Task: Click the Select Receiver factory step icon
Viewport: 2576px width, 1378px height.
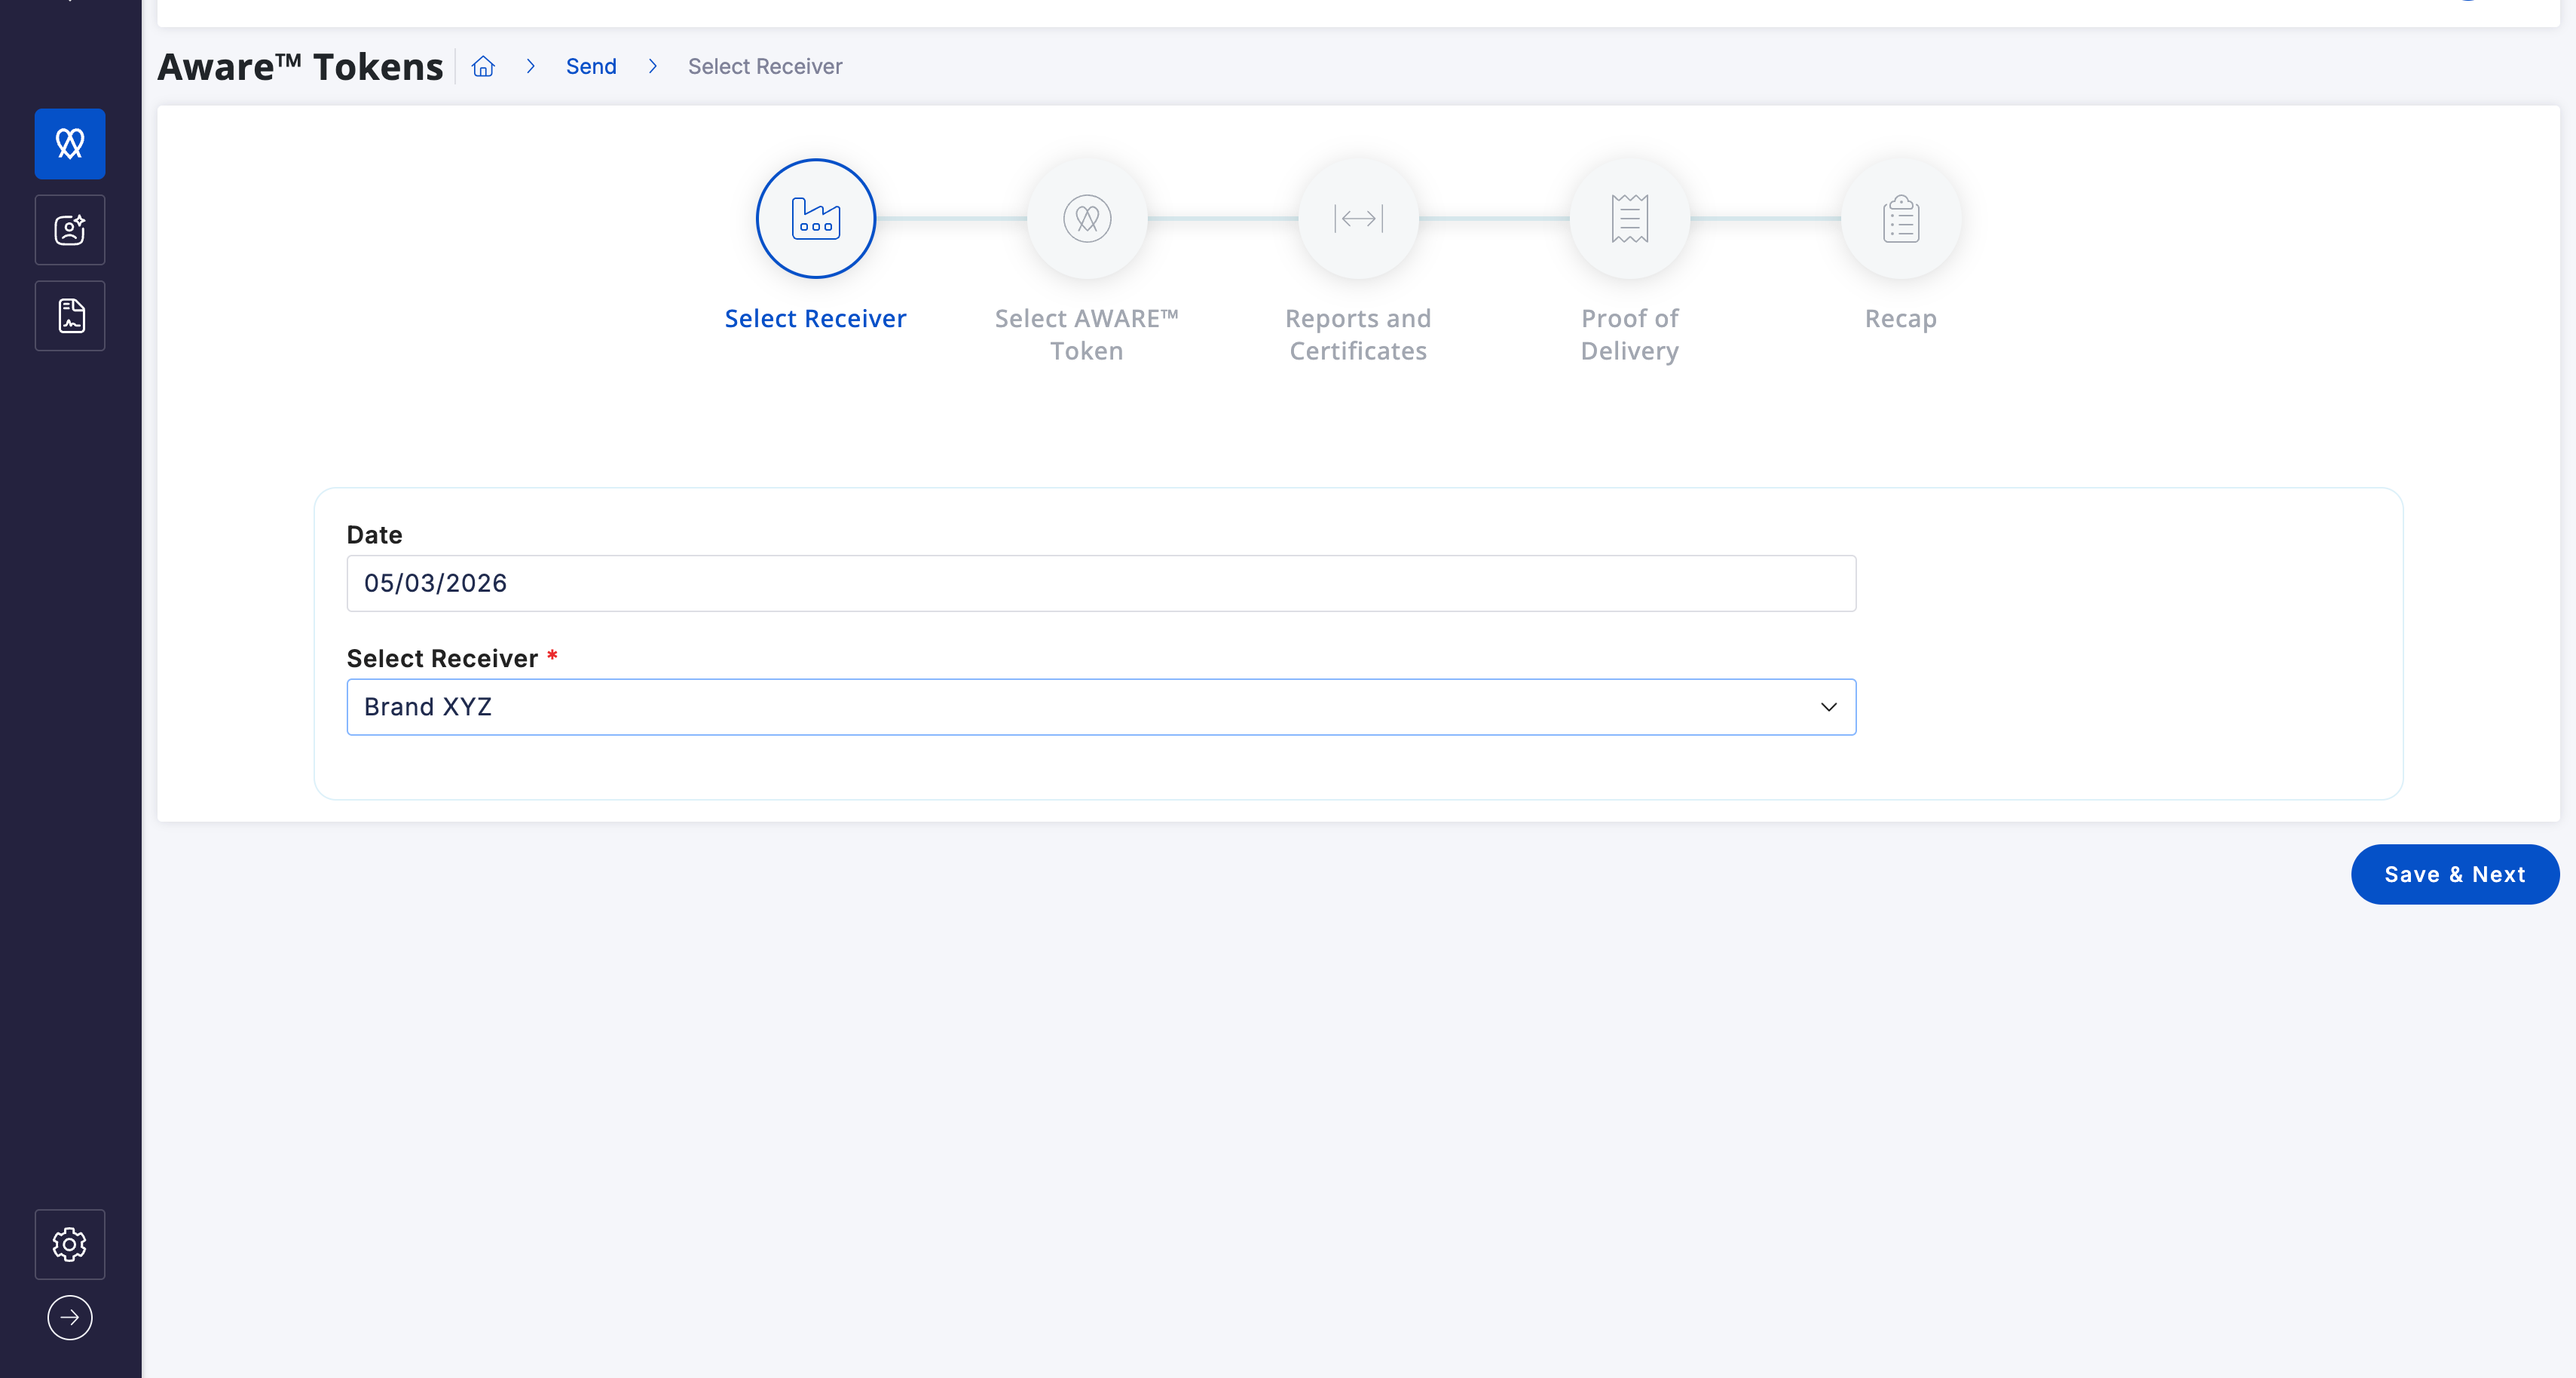Action: point(816,218)
